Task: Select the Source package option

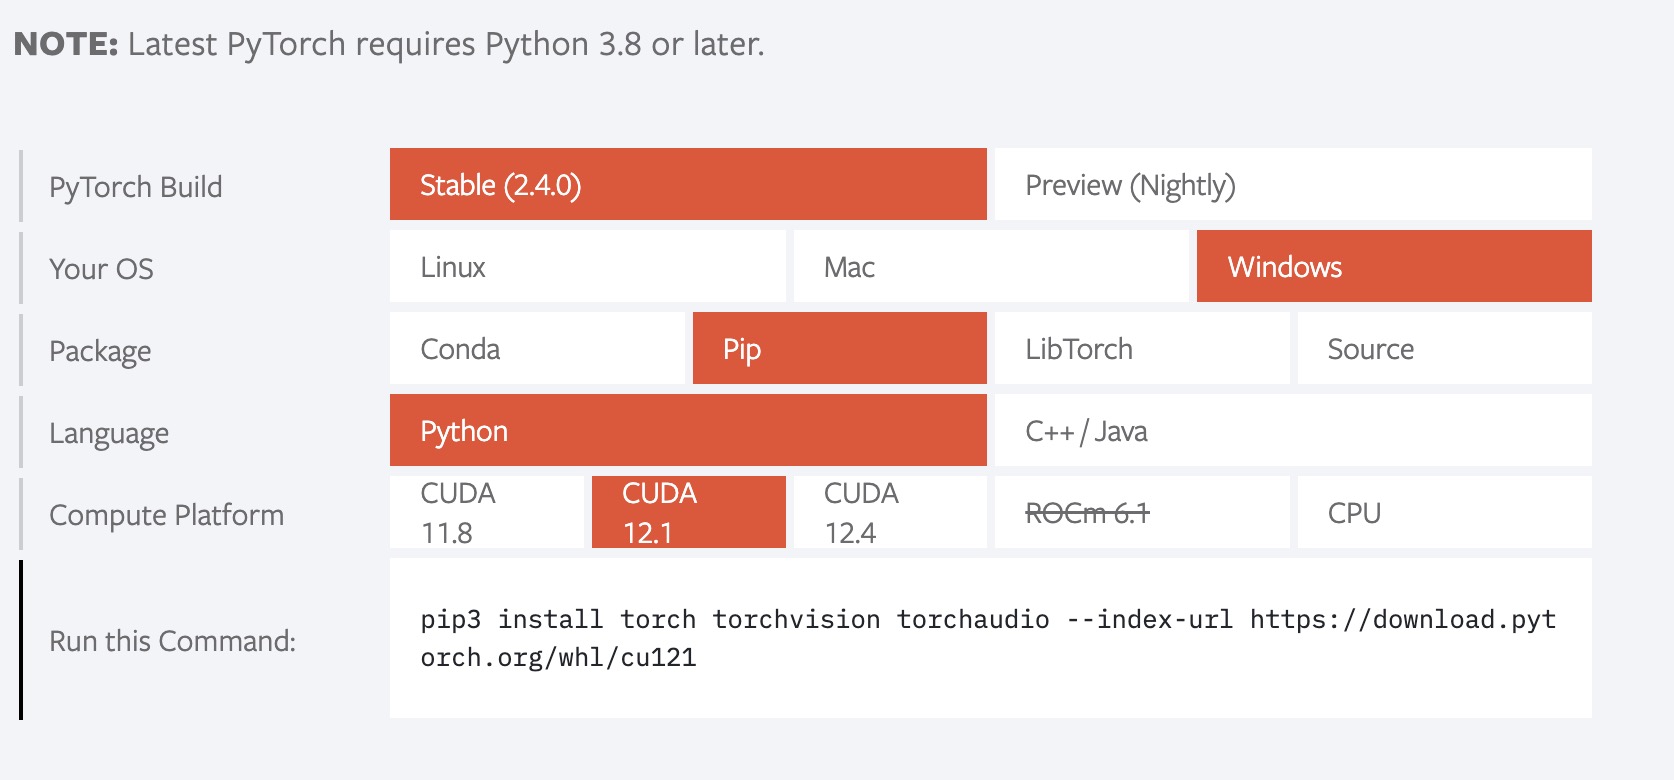Action: pos(1445,348)
